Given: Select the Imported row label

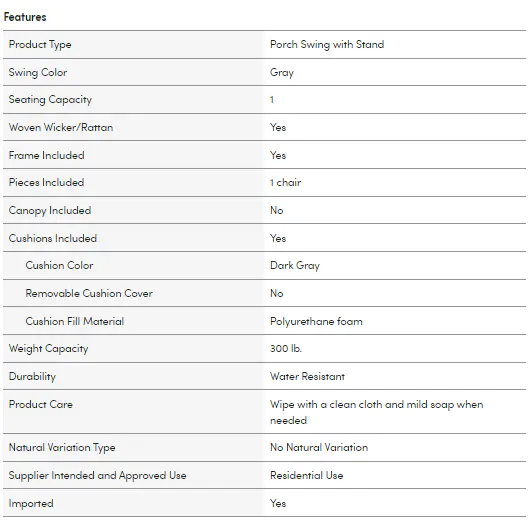Looking at the screenshot, I should [x=31, y=503].
